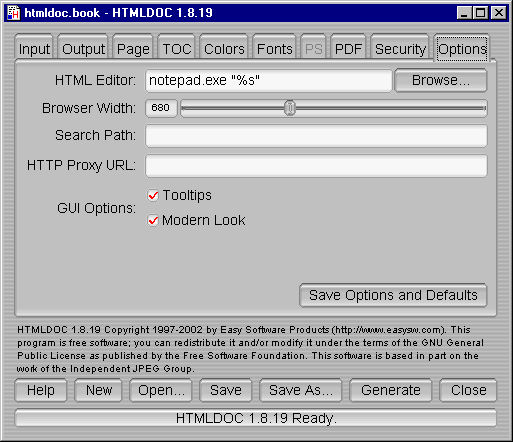The height and width of the screenshot is (442, 513).
Task: Click the Browser Width slider handle
Action: tap(290, 108)
